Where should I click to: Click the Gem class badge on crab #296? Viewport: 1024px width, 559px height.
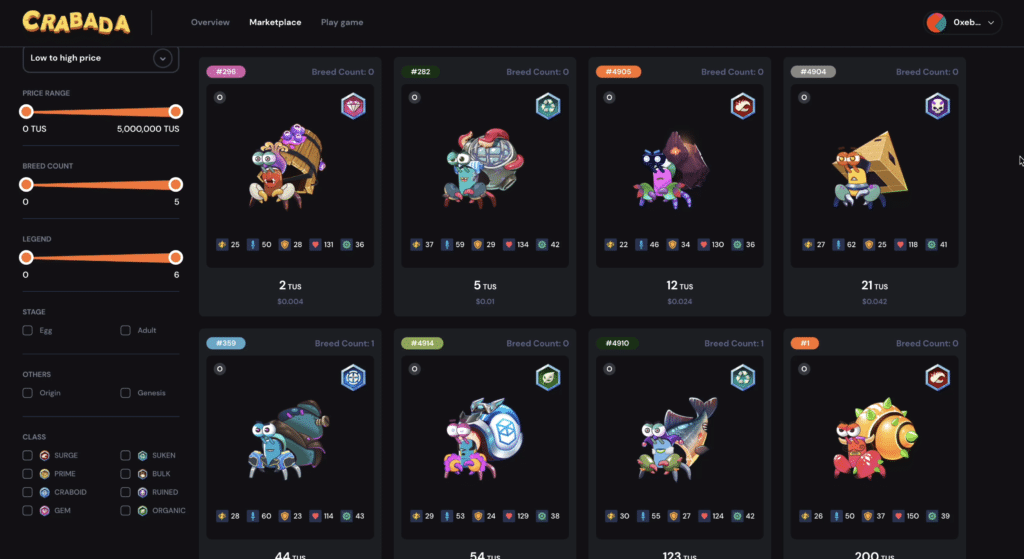(353, 106)
